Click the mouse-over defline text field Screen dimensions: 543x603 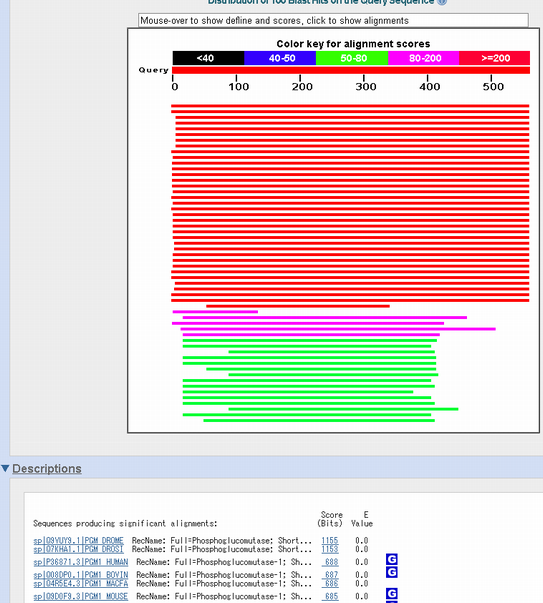[x=333, y=20]
